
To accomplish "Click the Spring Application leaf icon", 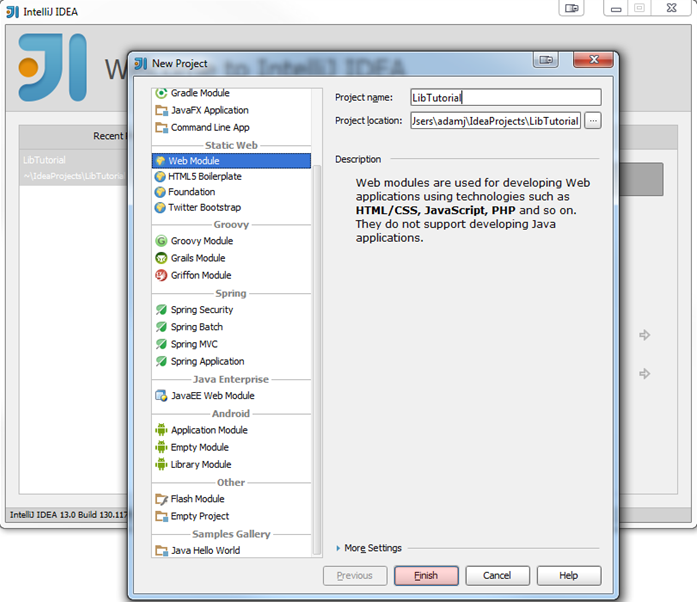I will 161,361.
